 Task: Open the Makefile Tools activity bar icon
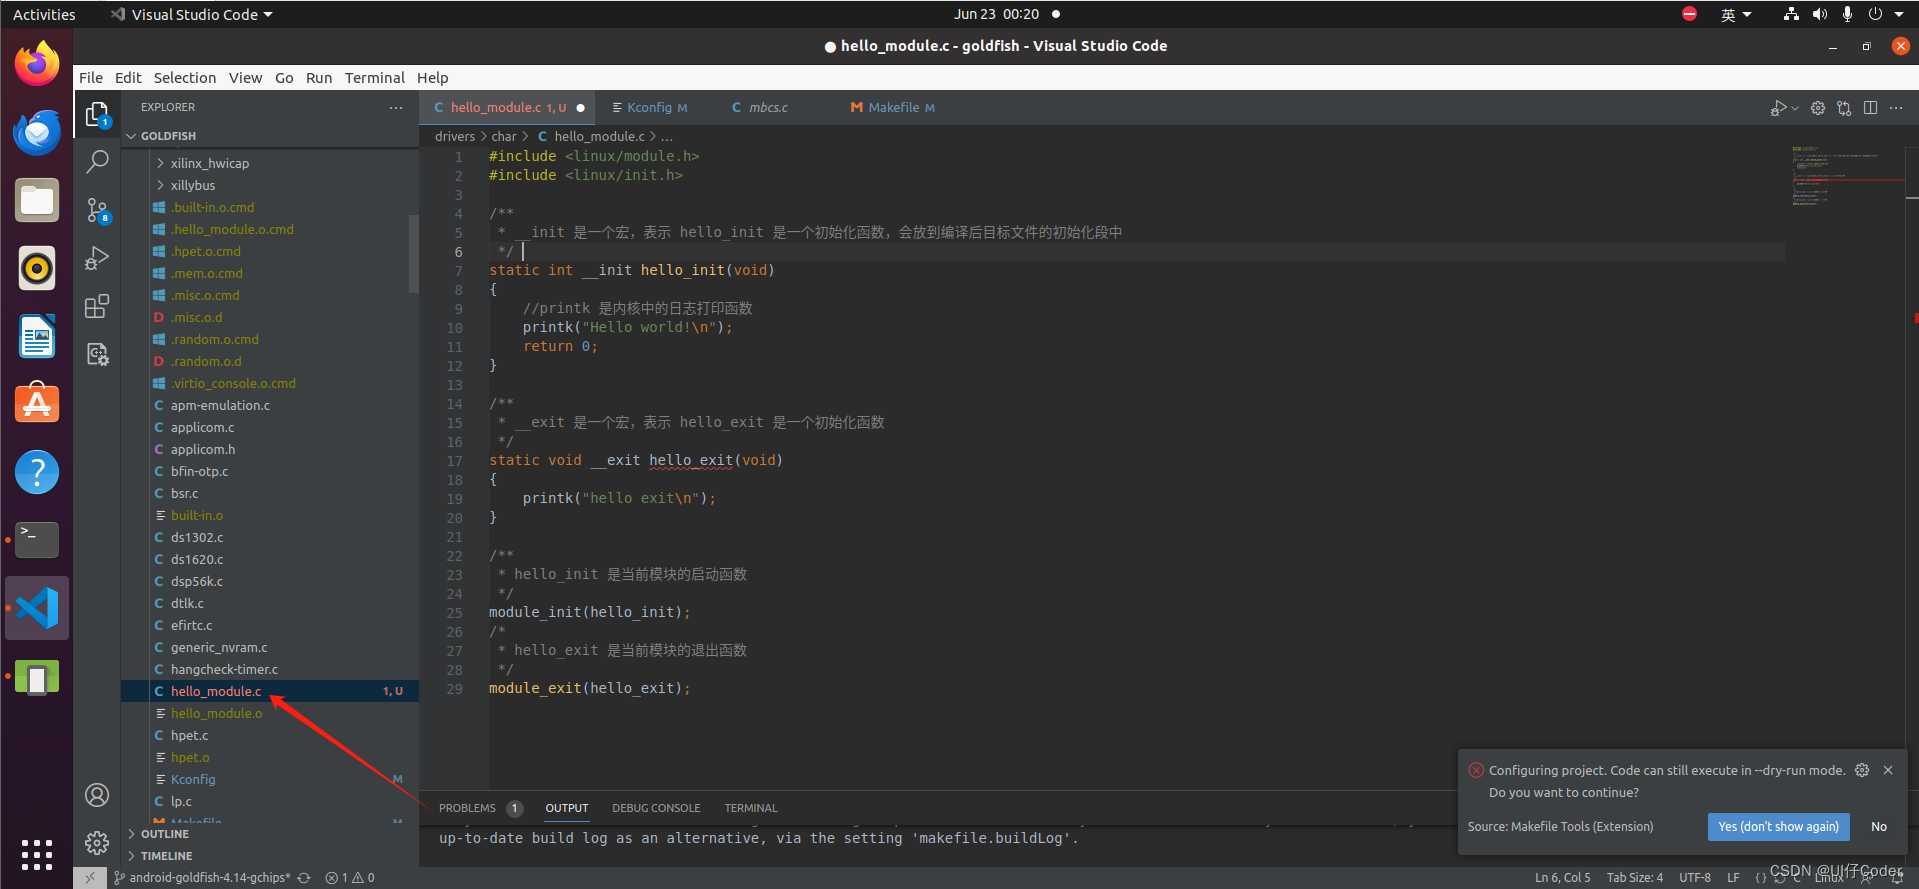point(97,354)
